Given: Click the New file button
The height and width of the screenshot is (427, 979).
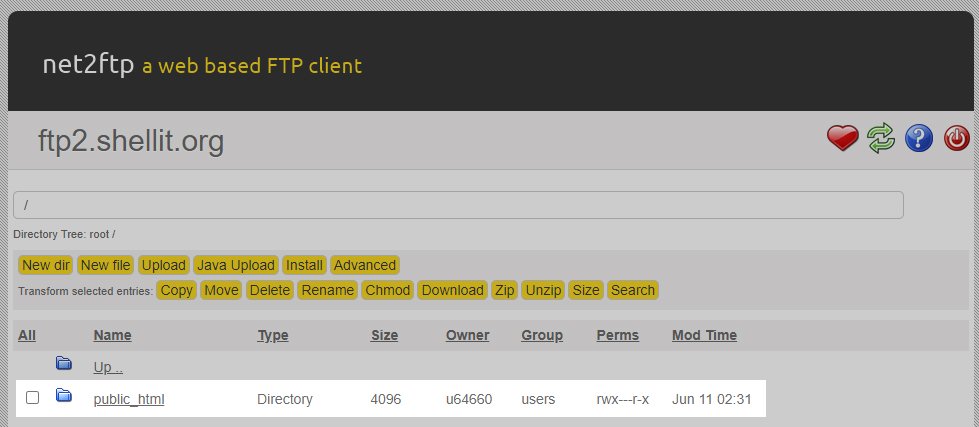Looking at the screenshot, I should click(106, 265).
